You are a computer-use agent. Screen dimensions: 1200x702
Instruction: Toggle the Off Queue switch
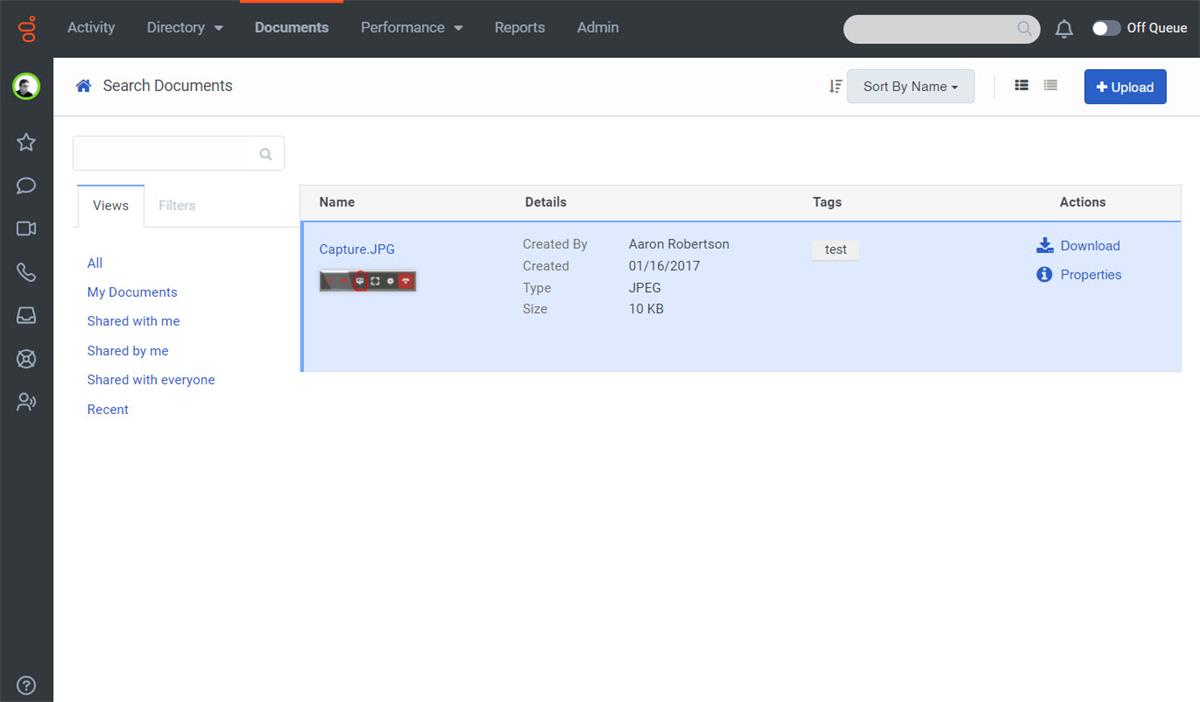pos(1106,29)
